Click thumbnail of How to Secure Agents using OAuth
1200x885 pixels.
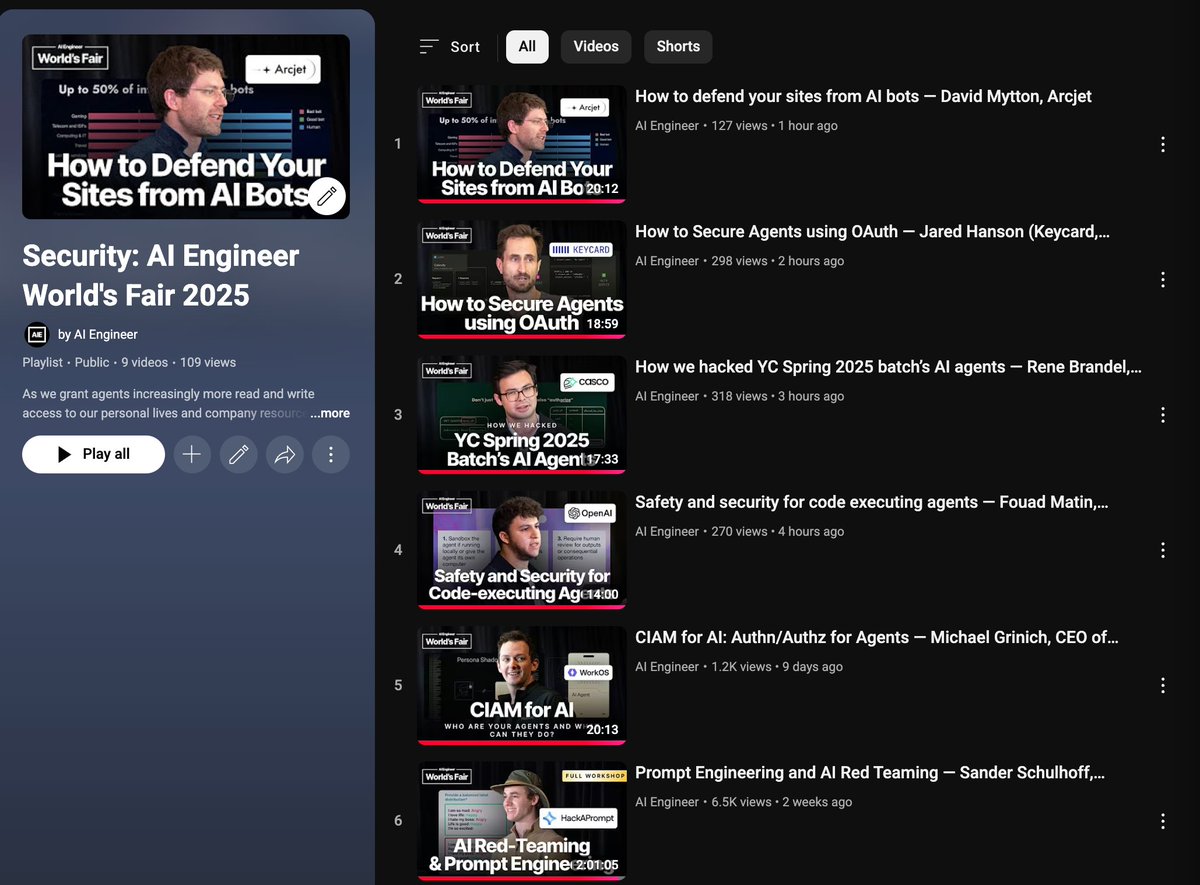(522, 279)
